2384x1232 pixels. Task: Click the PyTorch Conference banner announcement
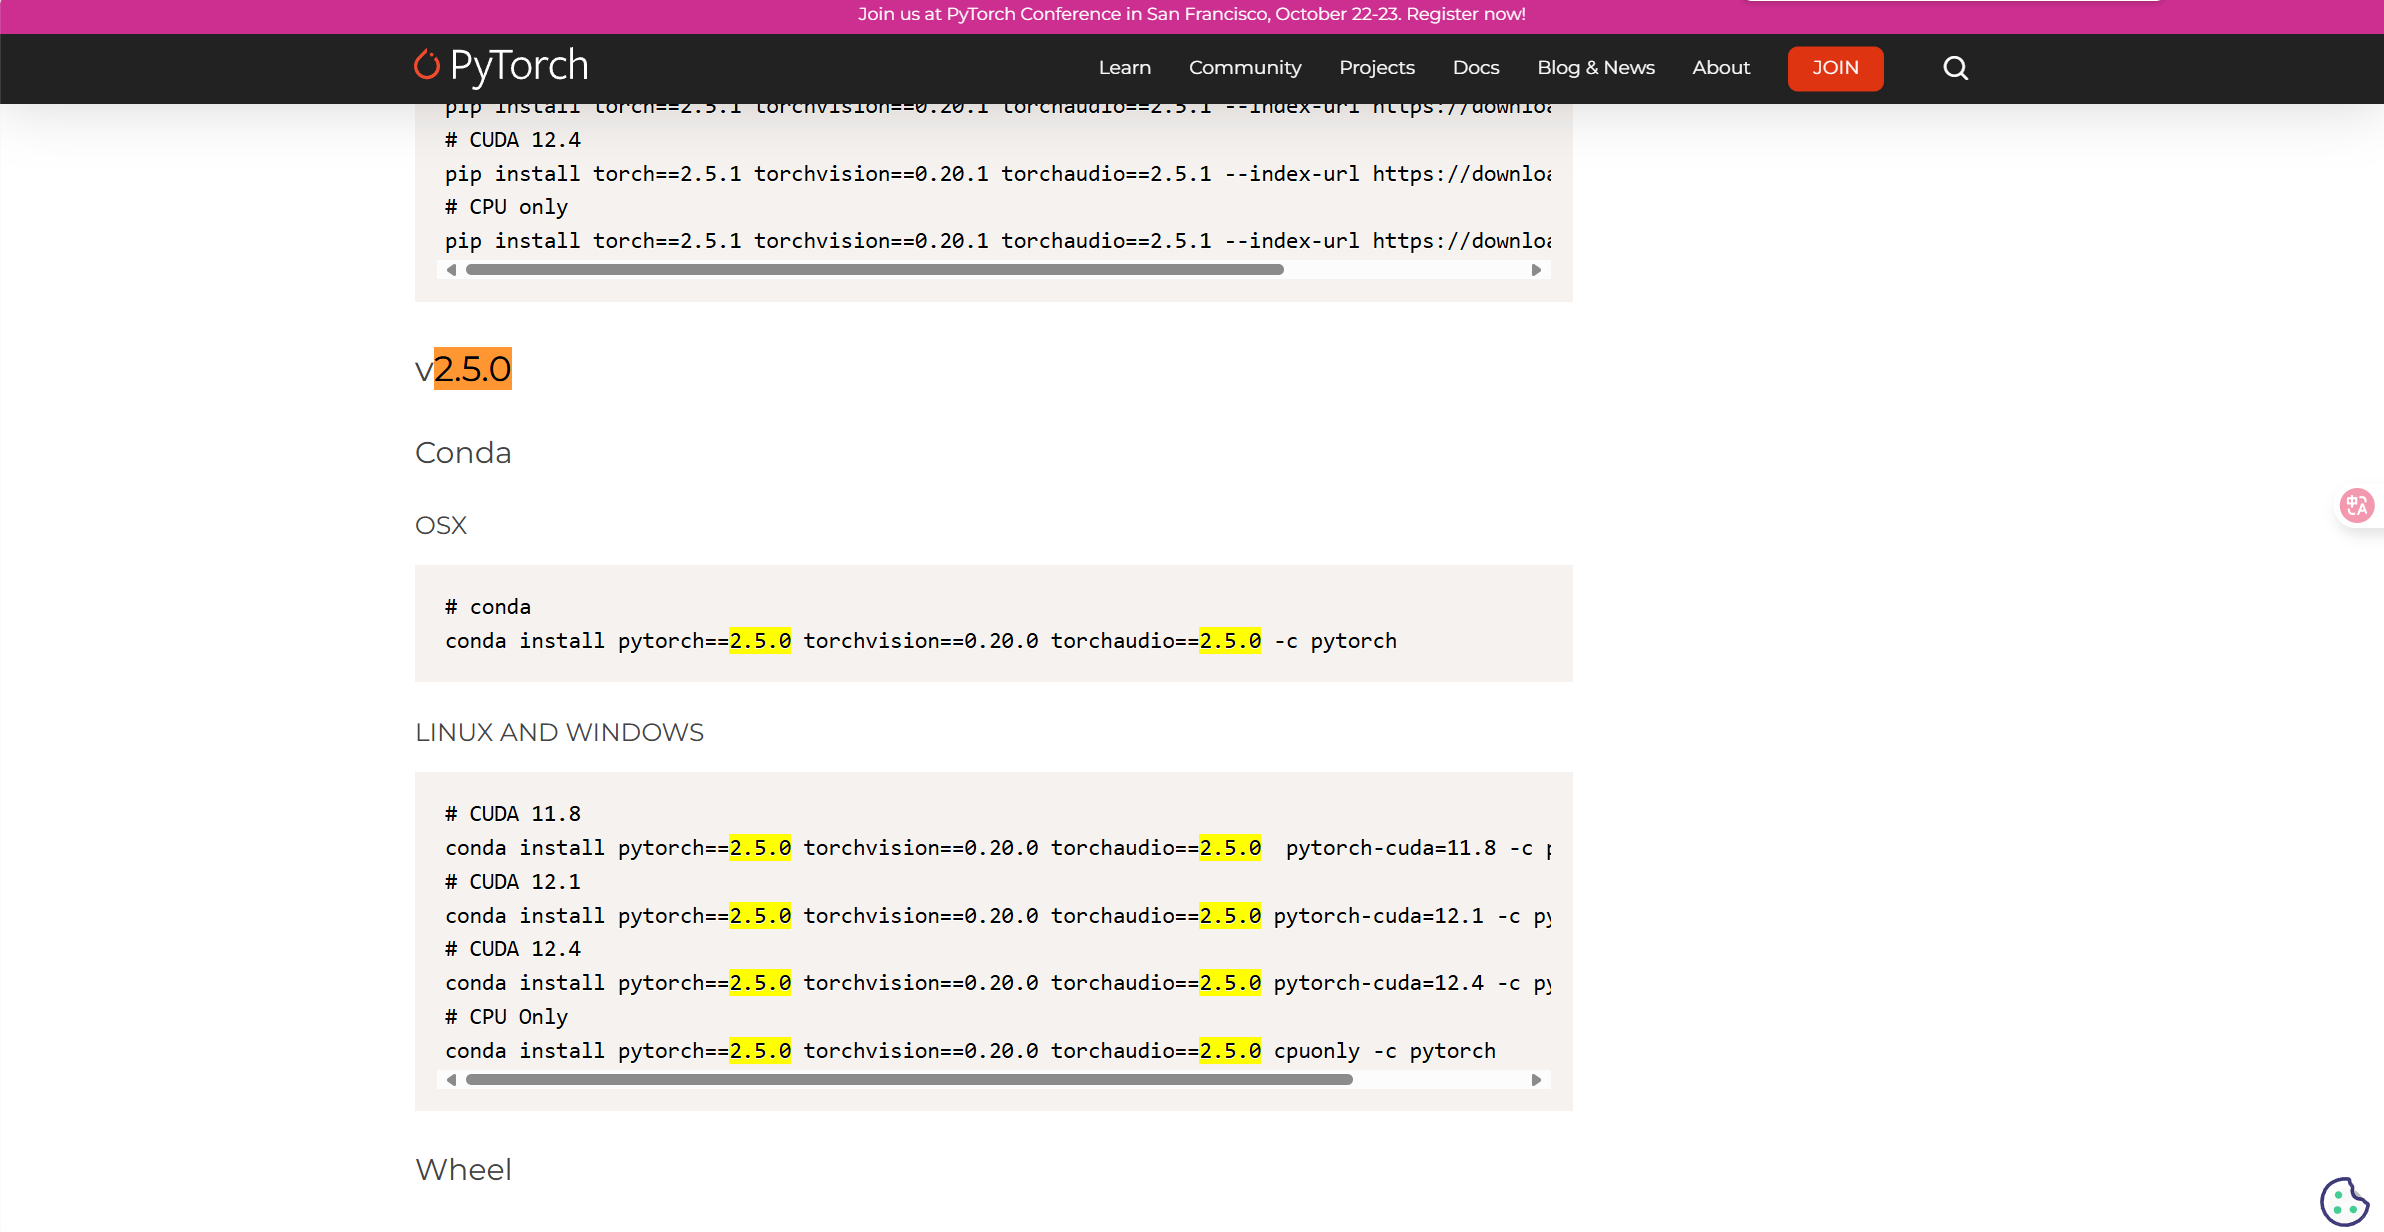pos(1191,15)
